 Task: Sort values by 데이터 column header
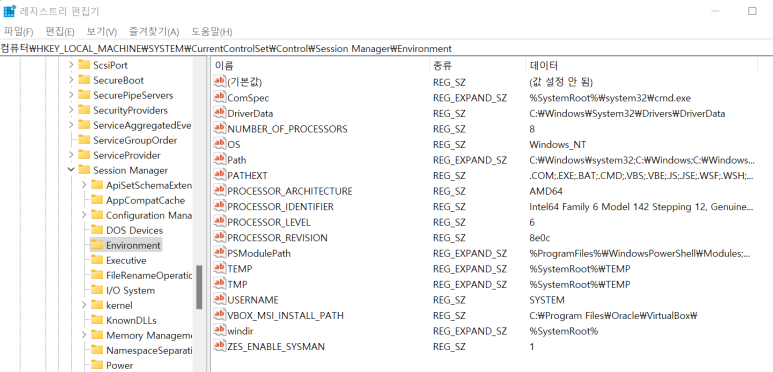click(x=641, y=66)
